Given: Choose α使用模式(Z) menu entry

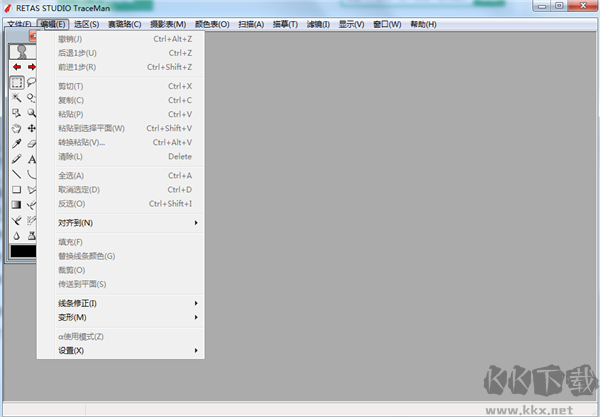Looking at the screenshot, I should [121, 337].
